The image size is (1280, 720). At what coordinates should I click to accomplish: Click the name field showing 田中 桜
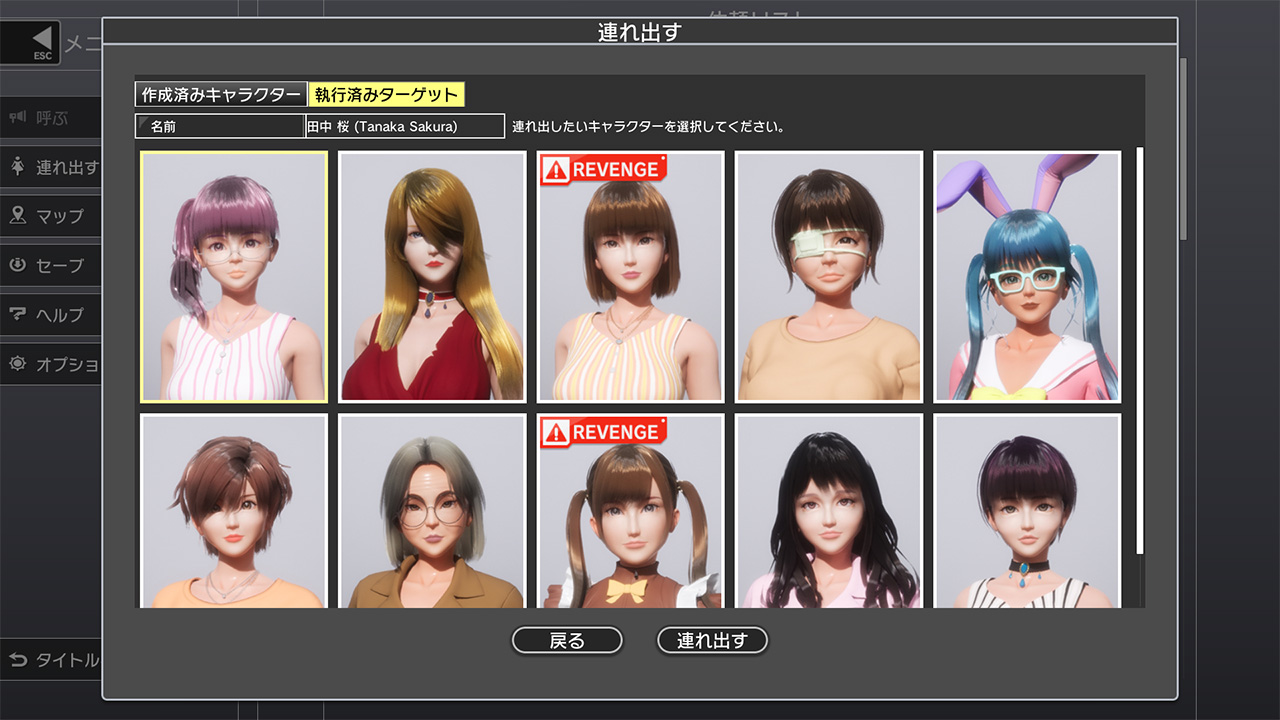pos(404,127)
